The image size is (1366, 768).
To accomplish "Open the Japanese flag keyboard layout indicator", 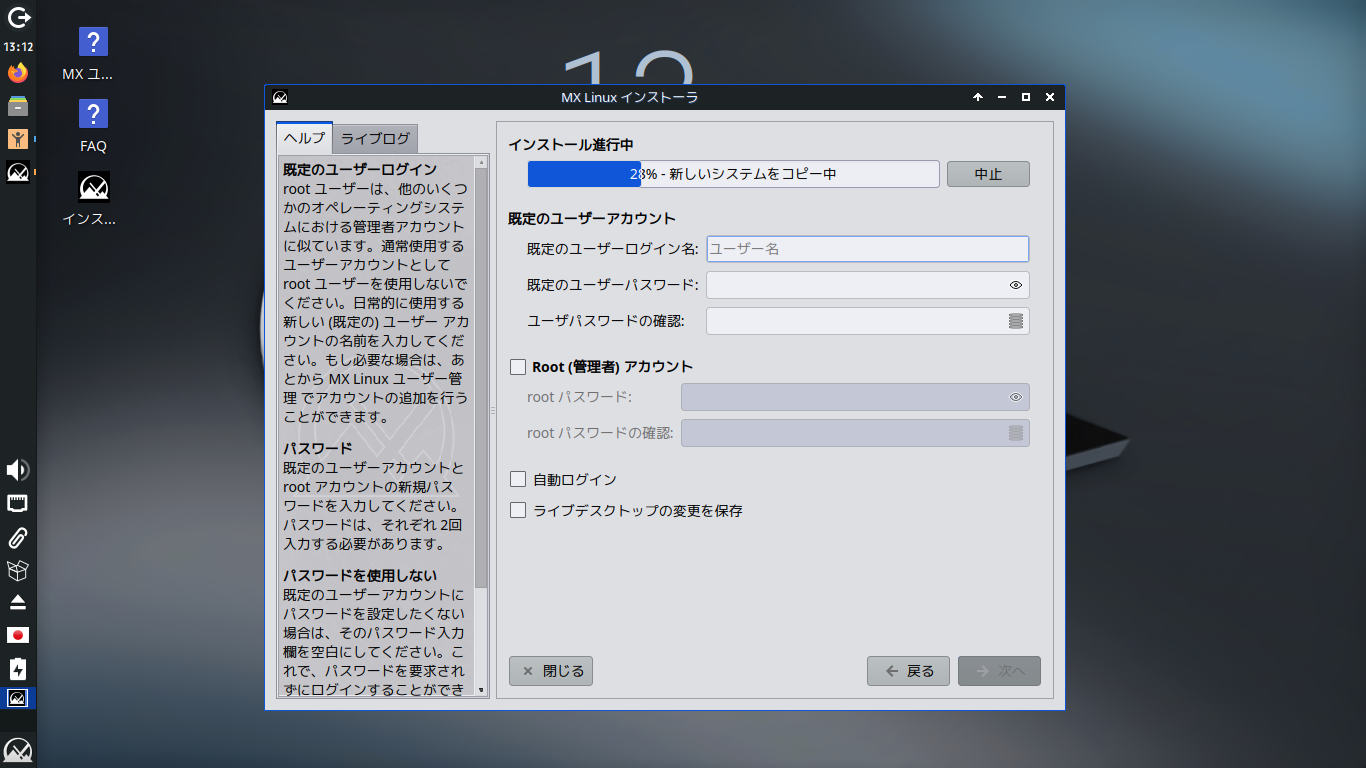I will 18,635.
